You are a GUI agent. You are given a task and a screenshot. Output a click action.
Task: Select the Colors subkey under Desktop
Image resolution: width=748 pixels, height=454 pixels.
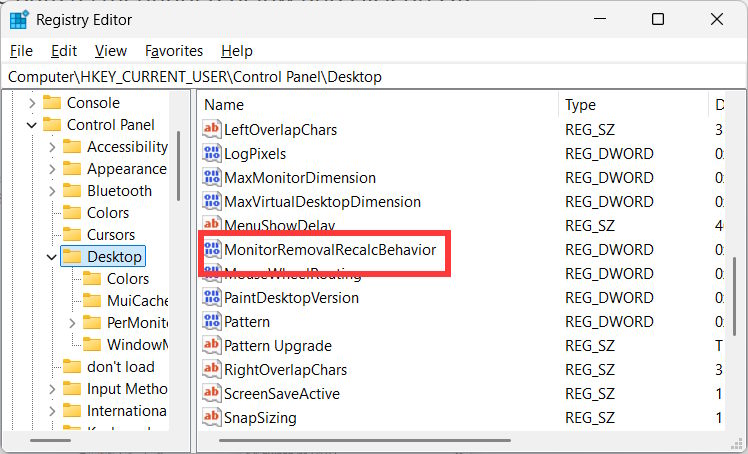(x=128, y=279)
